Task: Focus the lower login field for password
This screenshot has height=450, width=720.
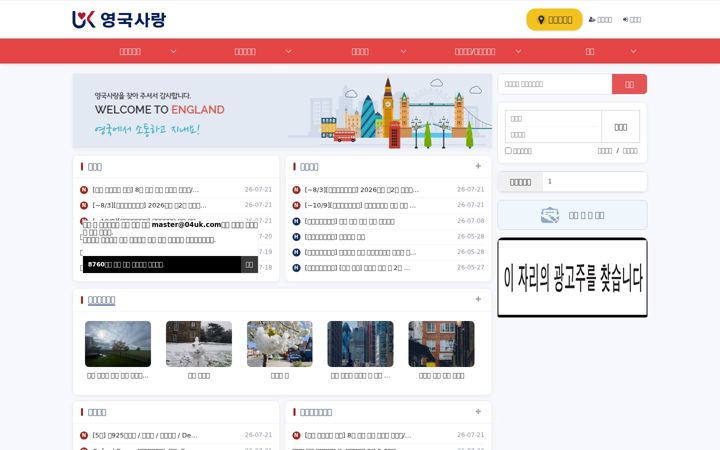Action: pos(553,135)
